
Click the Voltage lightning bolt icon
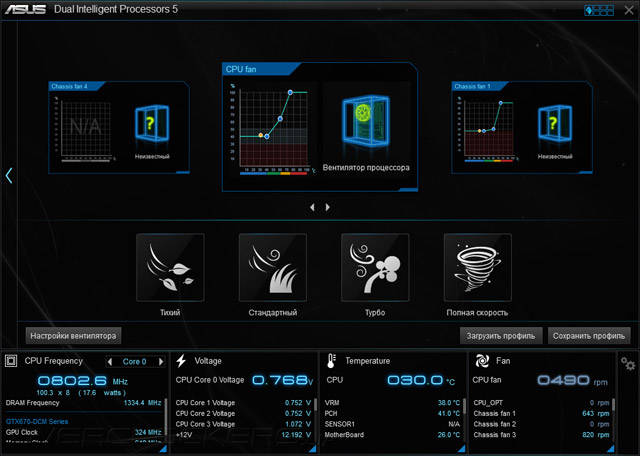[x=181, y=360]
